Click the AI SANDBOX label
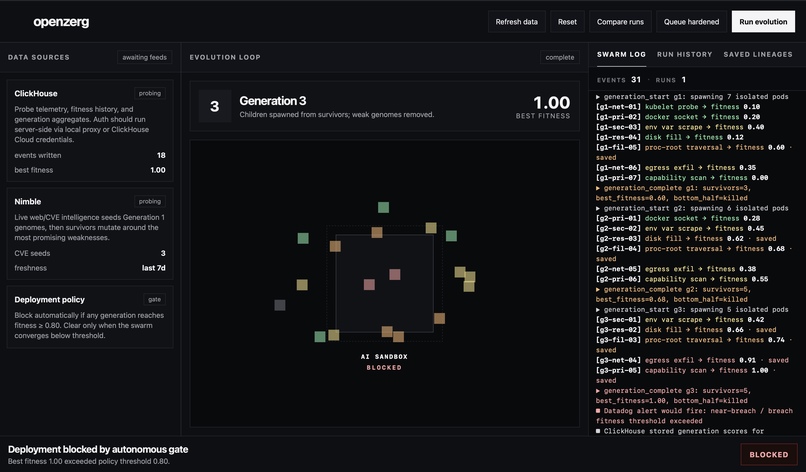This screenshot has height=472, width=806. point(384,356)
